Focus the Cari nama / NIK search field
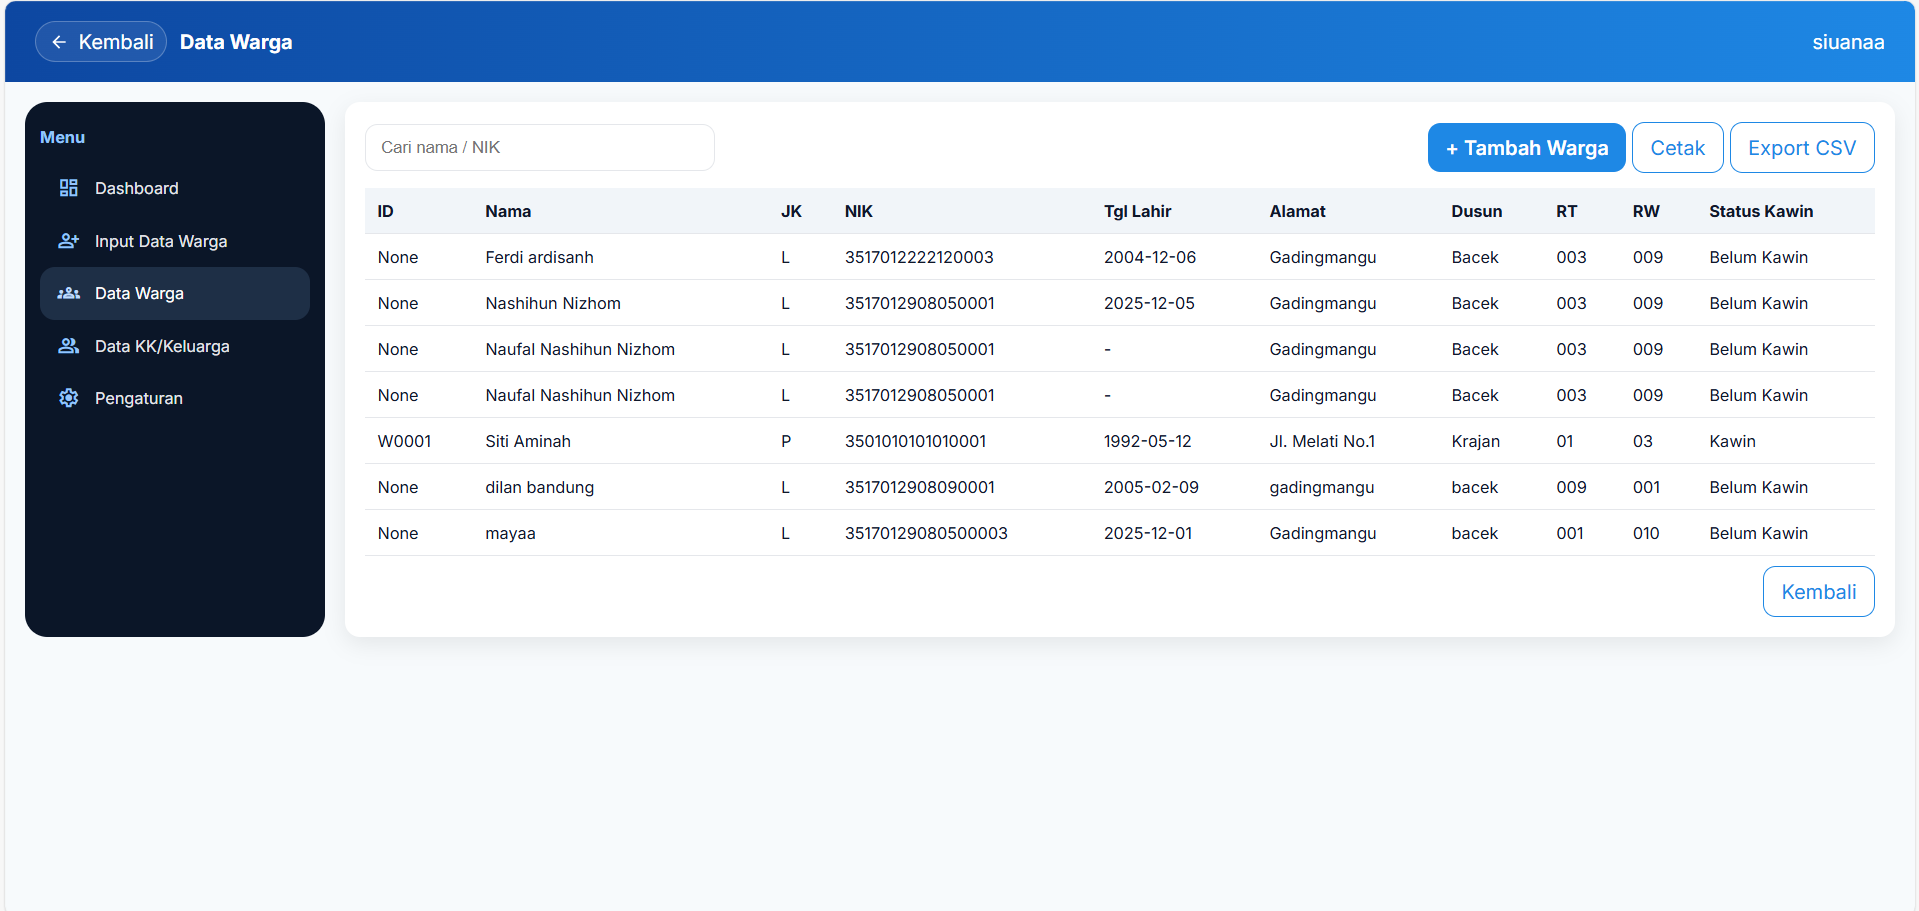Viewport: 1919px width, 911px height. (x=539, y=148)
